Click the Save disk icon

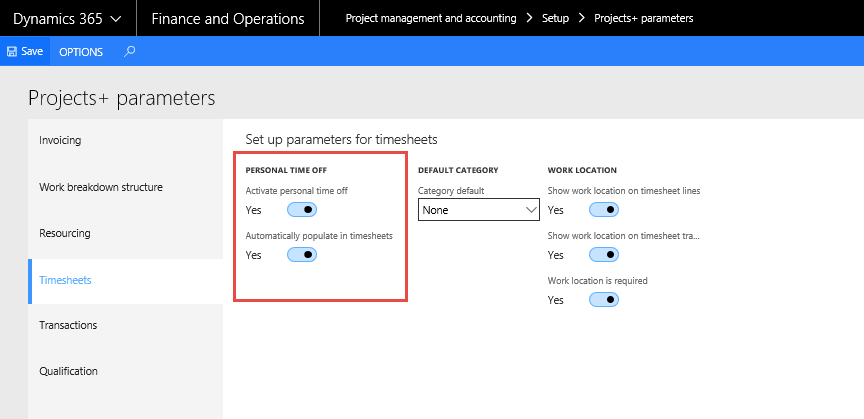tap(12, 51)
